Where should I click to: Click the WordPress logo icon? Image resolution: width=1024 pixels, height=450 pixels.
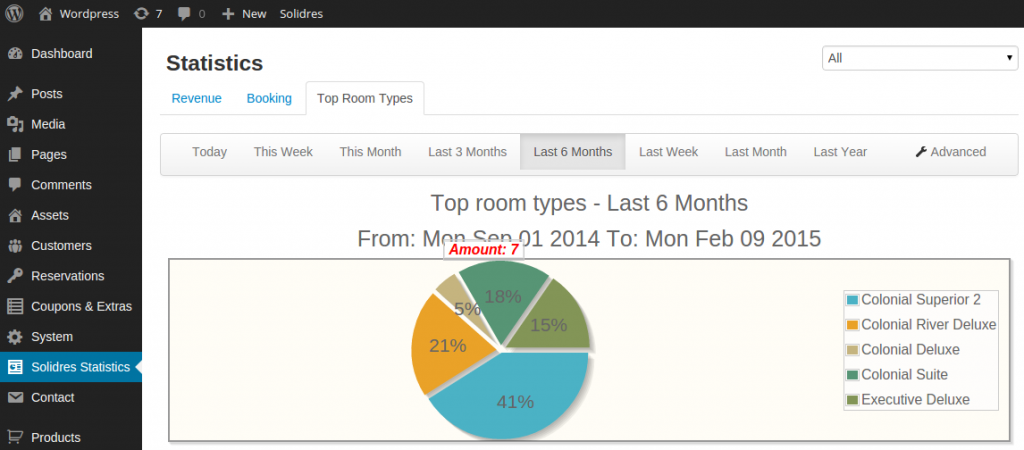14,13
